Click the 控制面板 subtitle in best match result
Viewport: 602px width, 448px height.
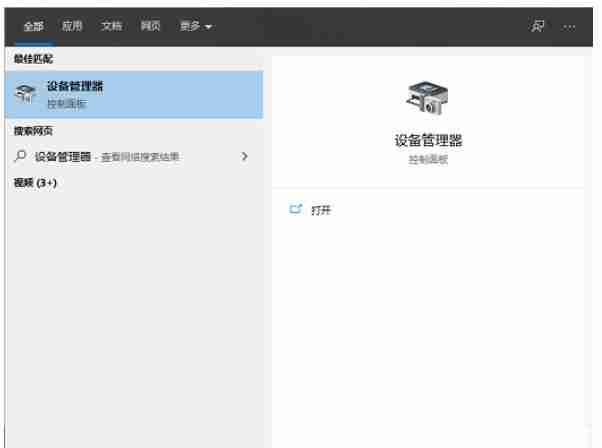(66, 104)
